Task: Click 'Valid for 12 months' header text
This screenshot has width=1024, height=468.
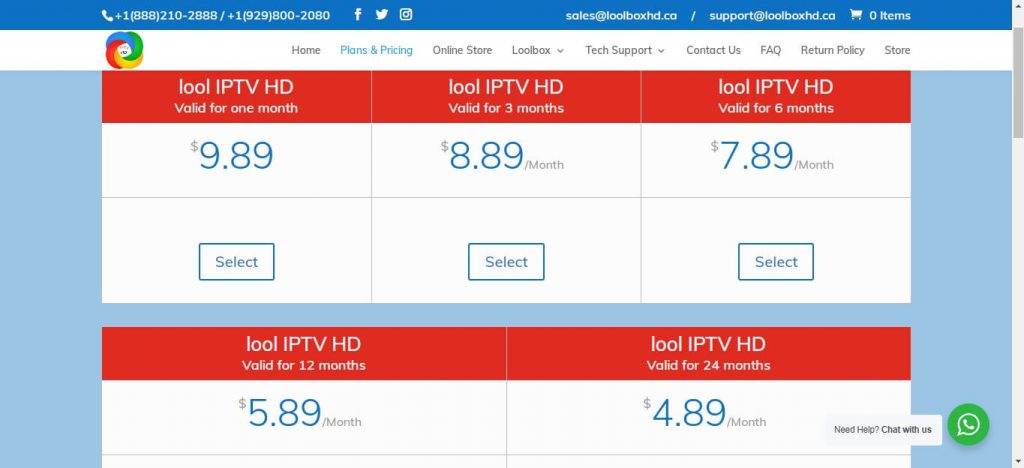Action: 304,365
